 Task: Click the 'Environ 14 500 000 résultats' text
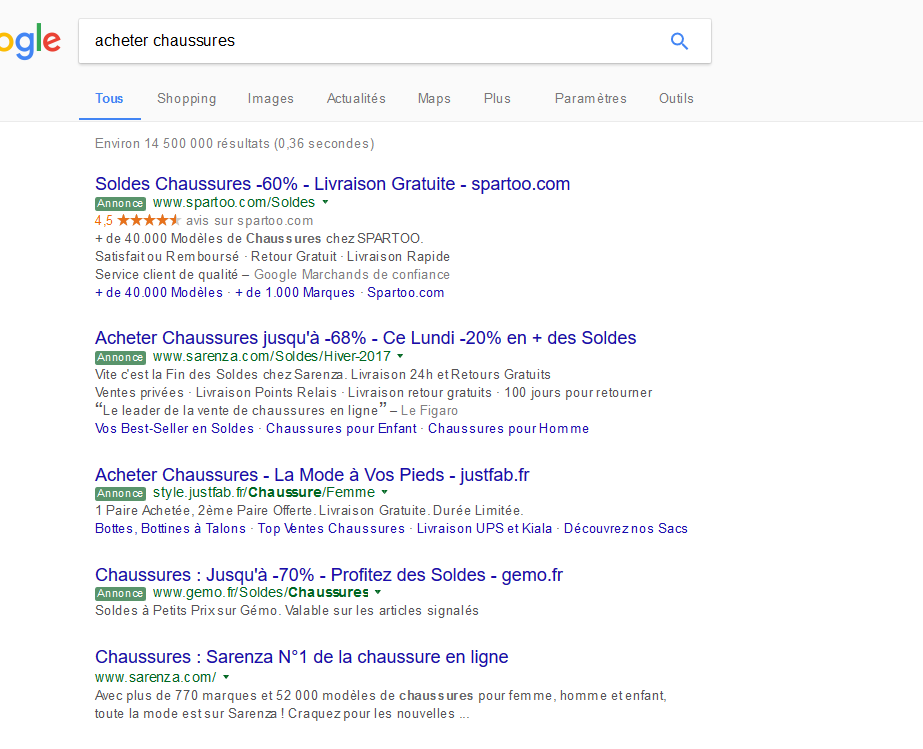(x=234, y=144)
